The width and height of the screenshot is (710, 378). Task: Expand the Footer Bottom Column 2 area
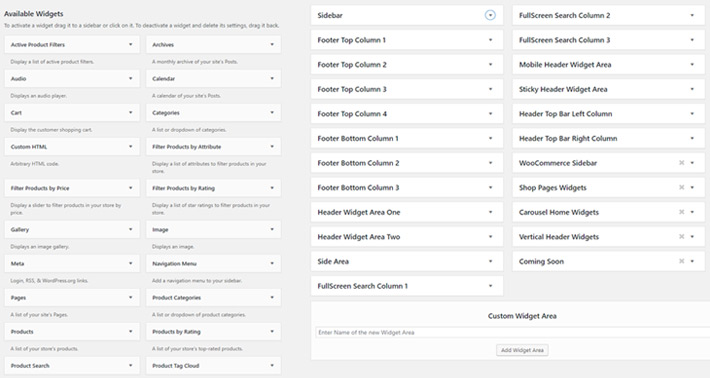tap(490, 163)
